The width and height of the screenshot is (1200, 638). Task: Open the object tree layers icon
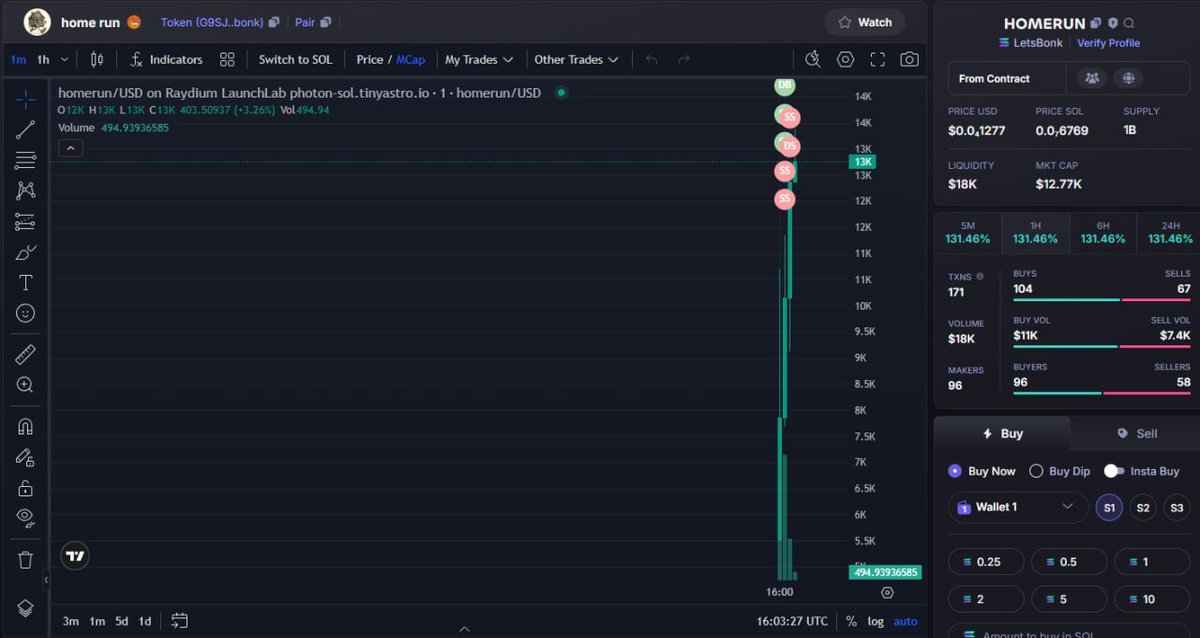tap(25, 607)
